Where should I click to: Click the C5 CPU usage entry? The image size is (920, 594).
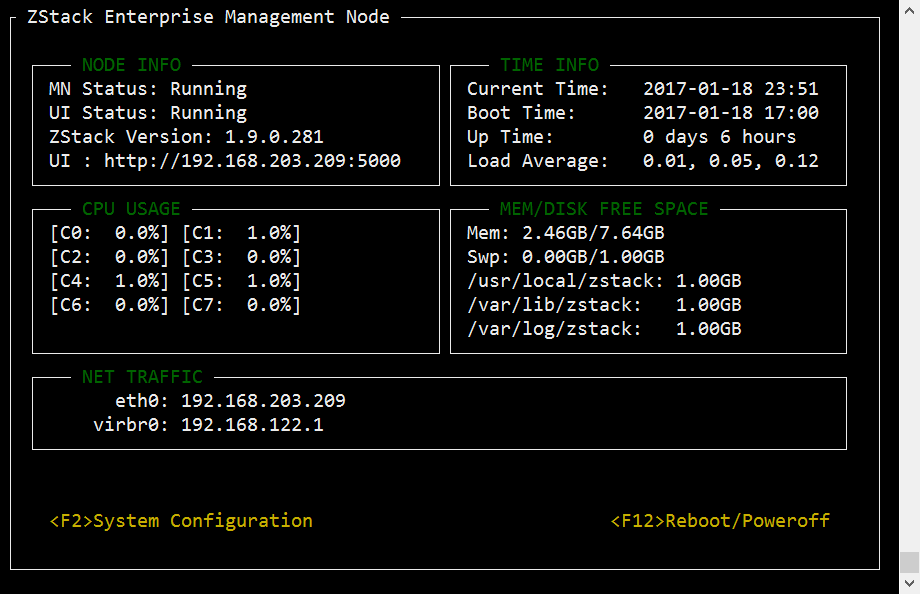tap(242, 281)
